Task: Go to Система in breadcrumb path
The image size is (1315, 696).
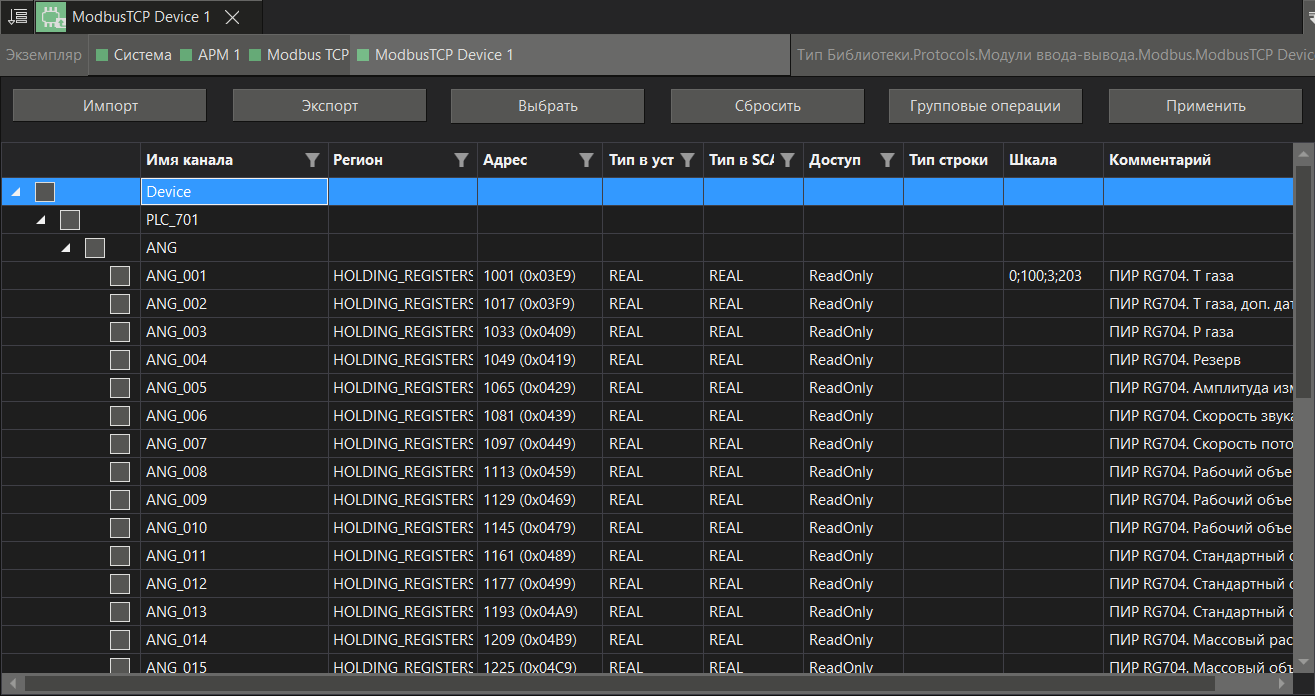Action: tap(142, 55)
